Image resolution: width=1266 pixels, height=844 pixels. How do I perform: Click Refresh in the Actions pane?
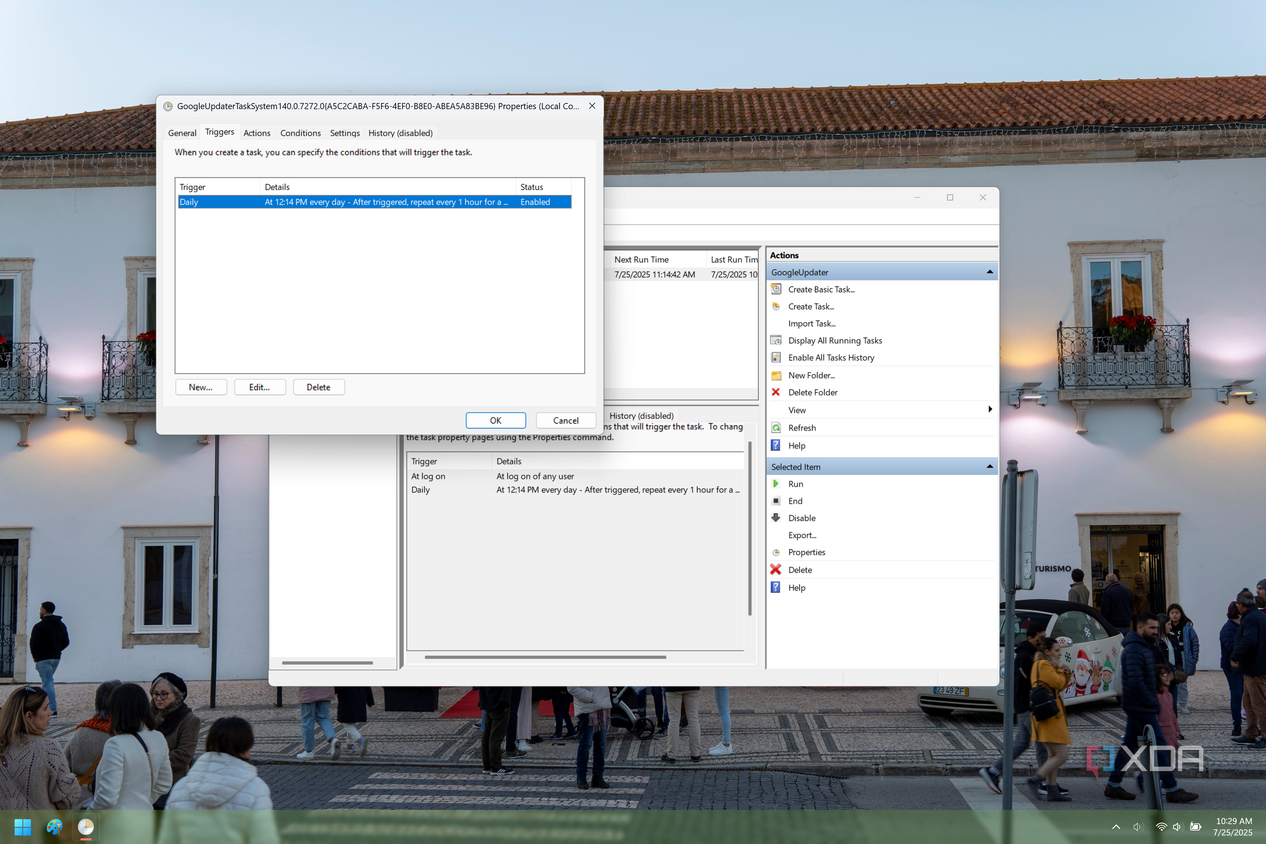point(802,428)
